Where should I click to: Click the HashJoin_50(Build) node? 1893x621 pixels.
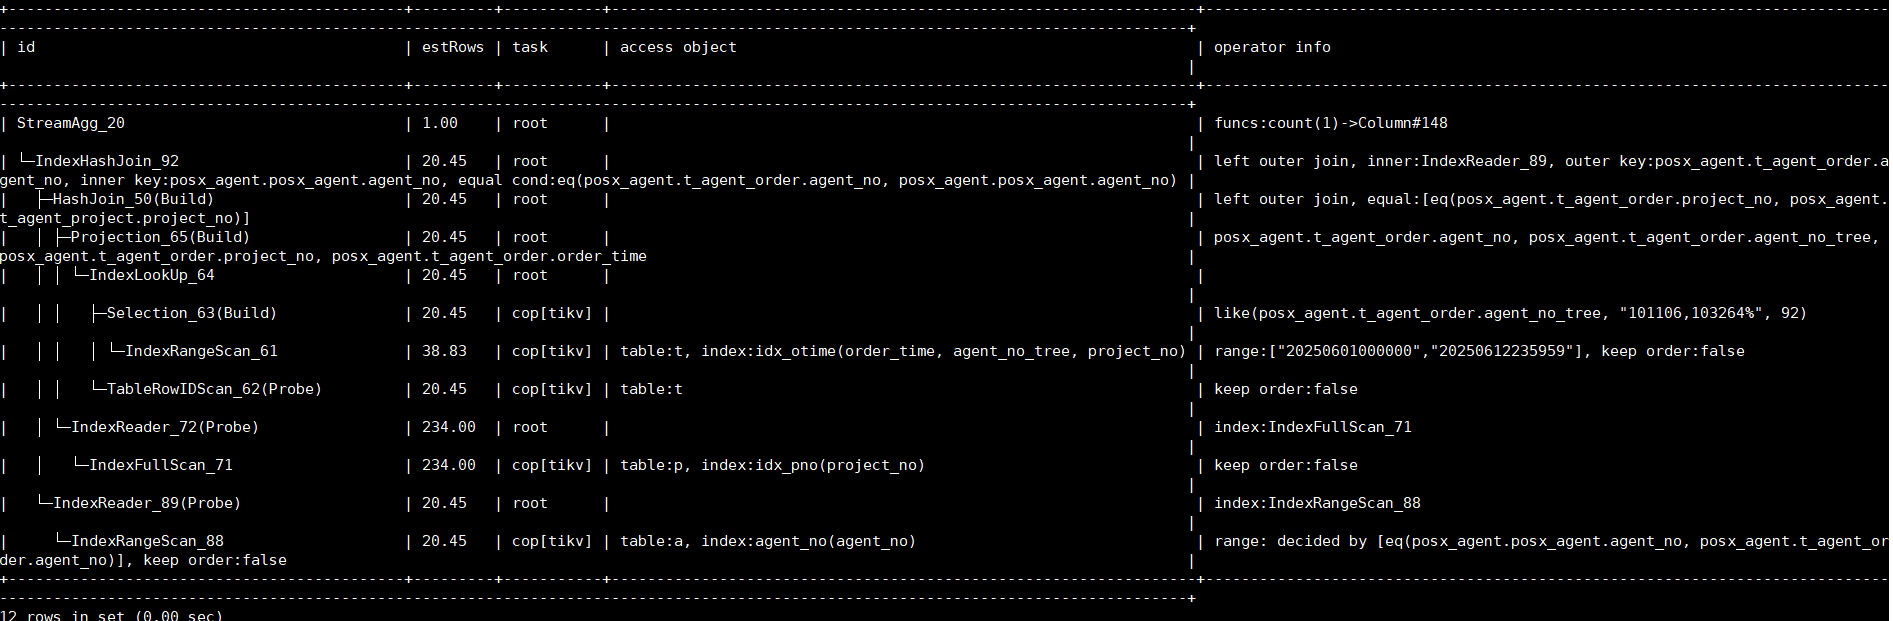[133, 199]
